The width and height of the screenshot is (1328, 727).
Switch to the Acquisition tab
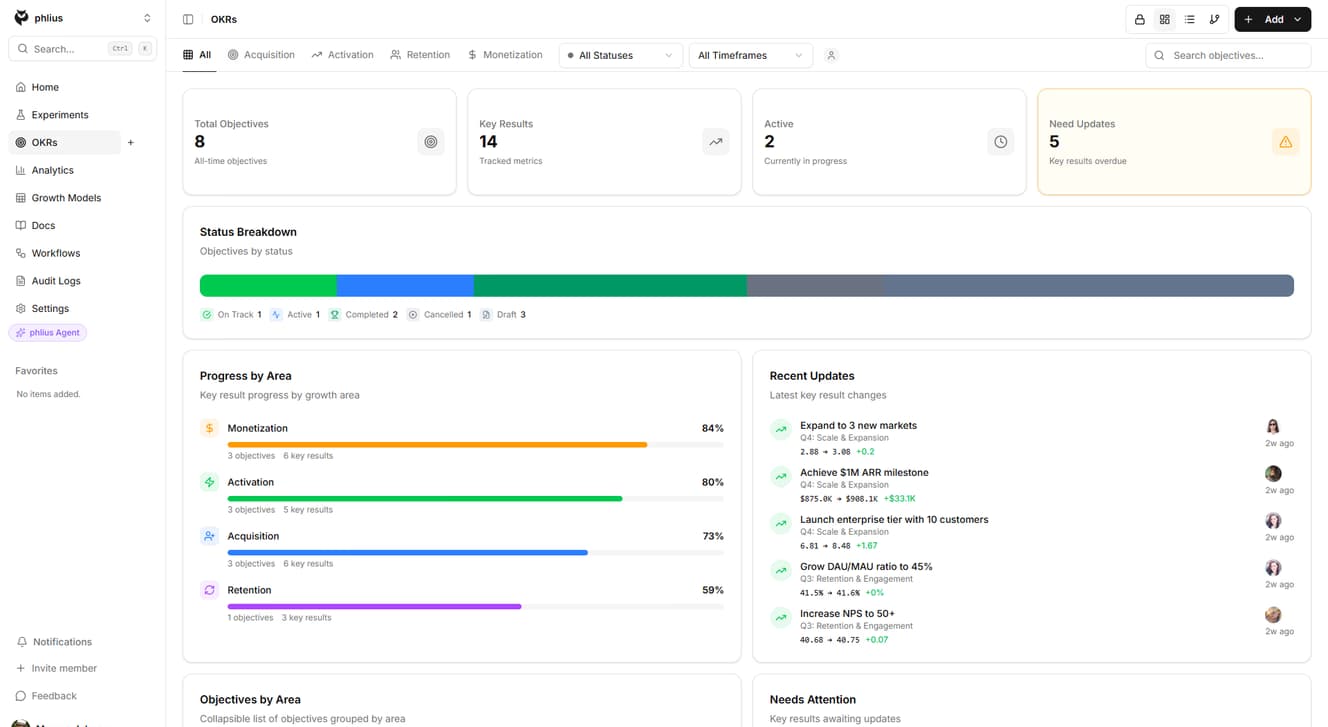261,55
